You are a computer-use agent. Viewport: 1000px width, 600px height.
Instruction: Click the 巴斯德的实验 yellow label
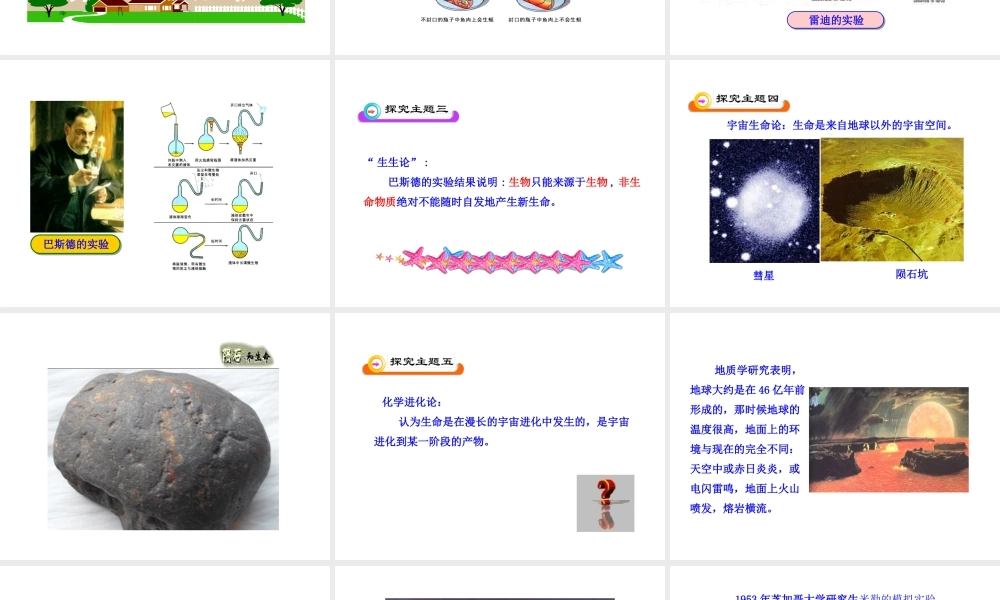click(76, 244)
